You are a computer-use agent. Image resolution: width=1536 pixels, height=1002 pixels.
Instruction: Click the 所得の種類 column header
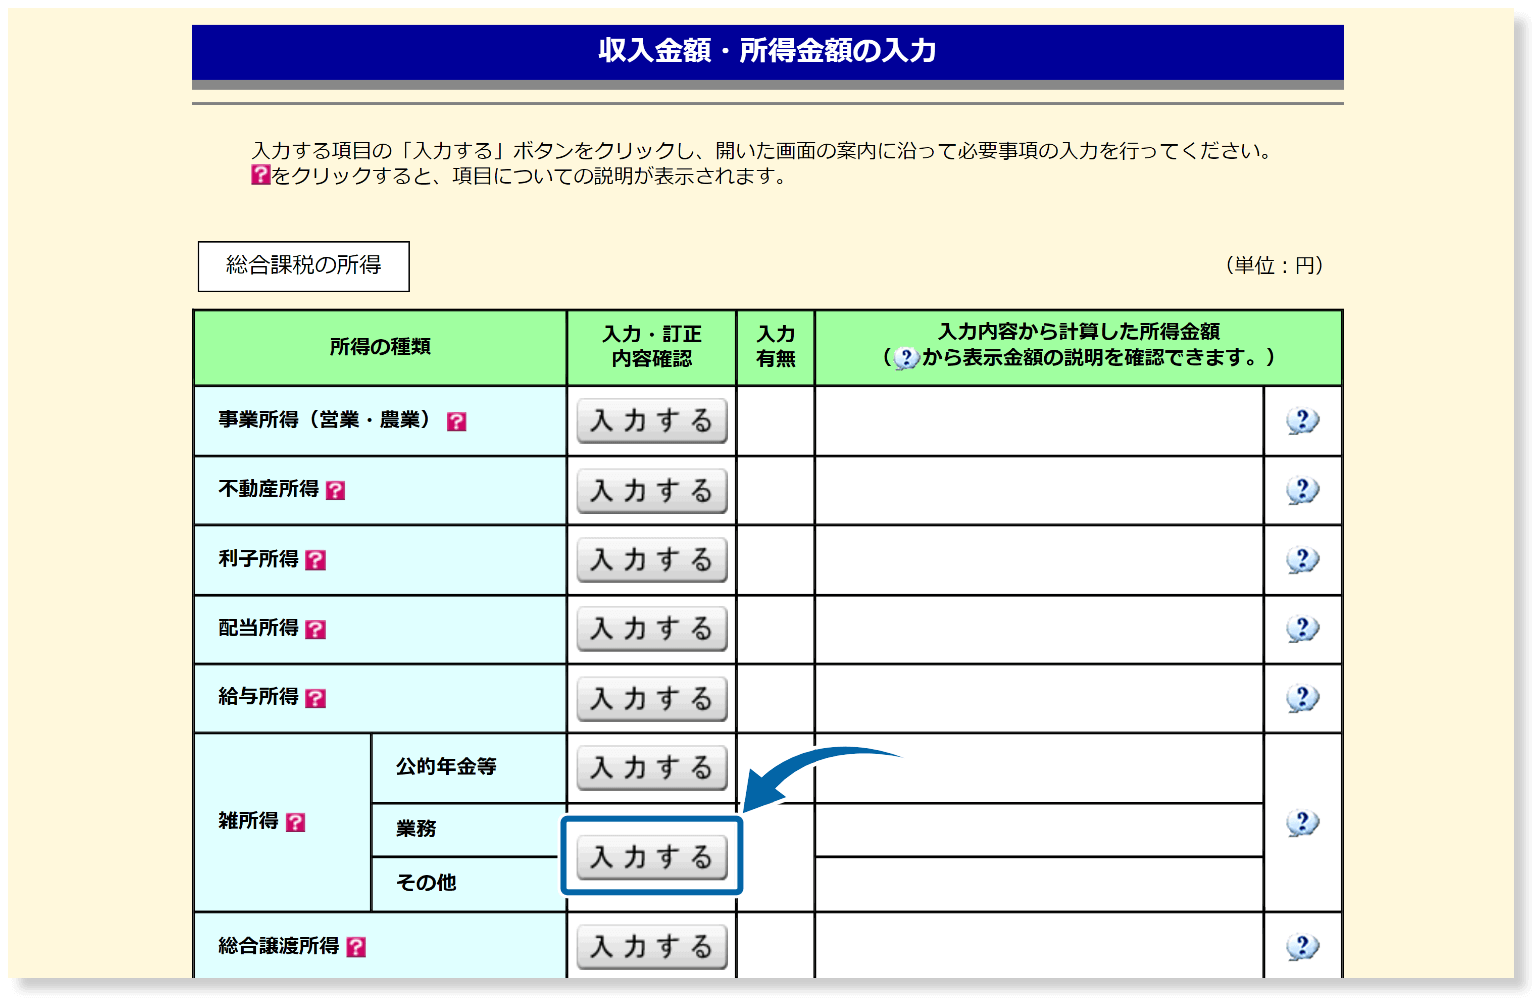pos(380,347)
